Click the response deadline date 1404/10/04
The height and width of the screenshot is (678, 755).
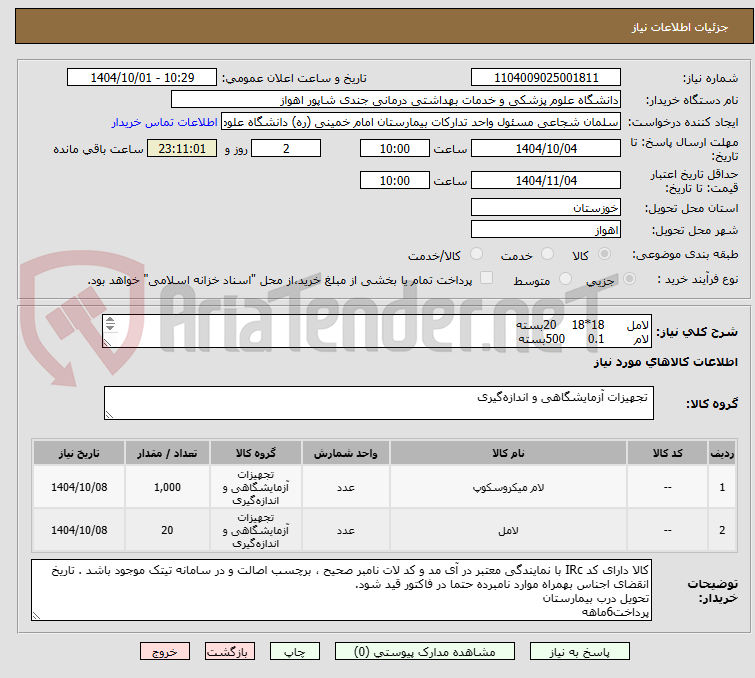tap(546, 148)
